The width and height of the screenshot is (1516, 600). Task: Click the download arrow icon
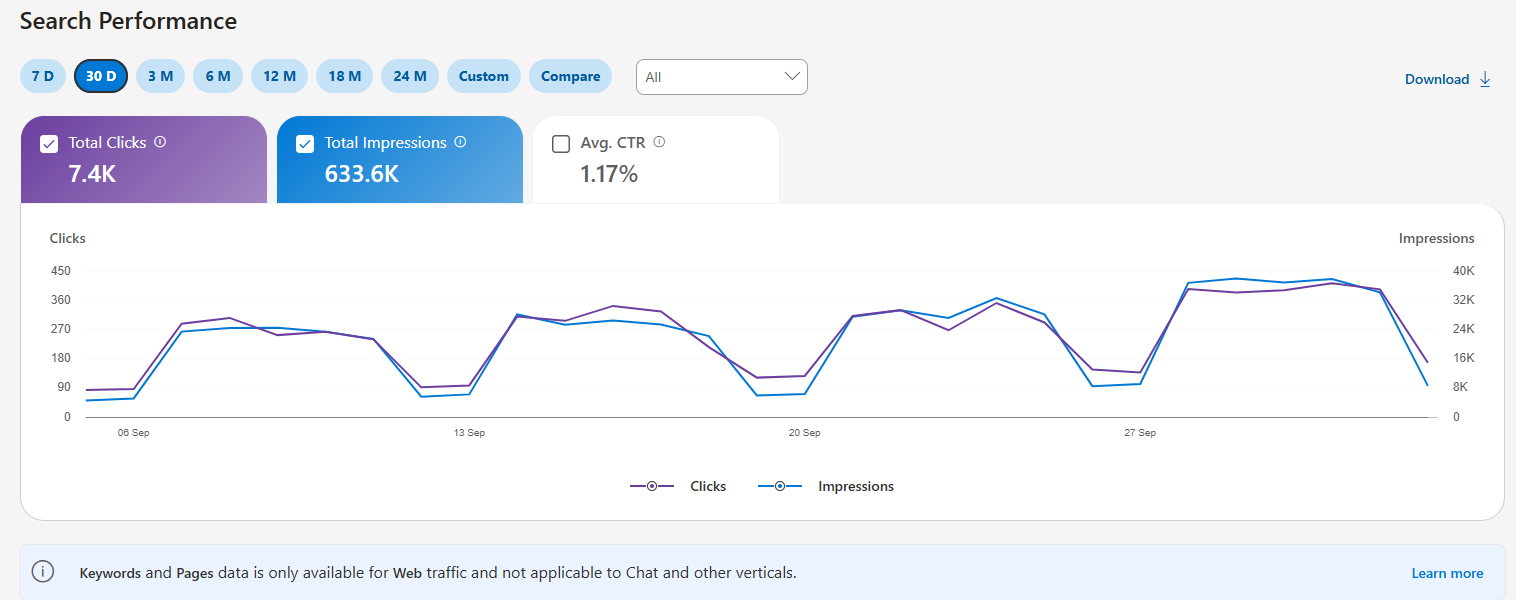point(1485,79)
